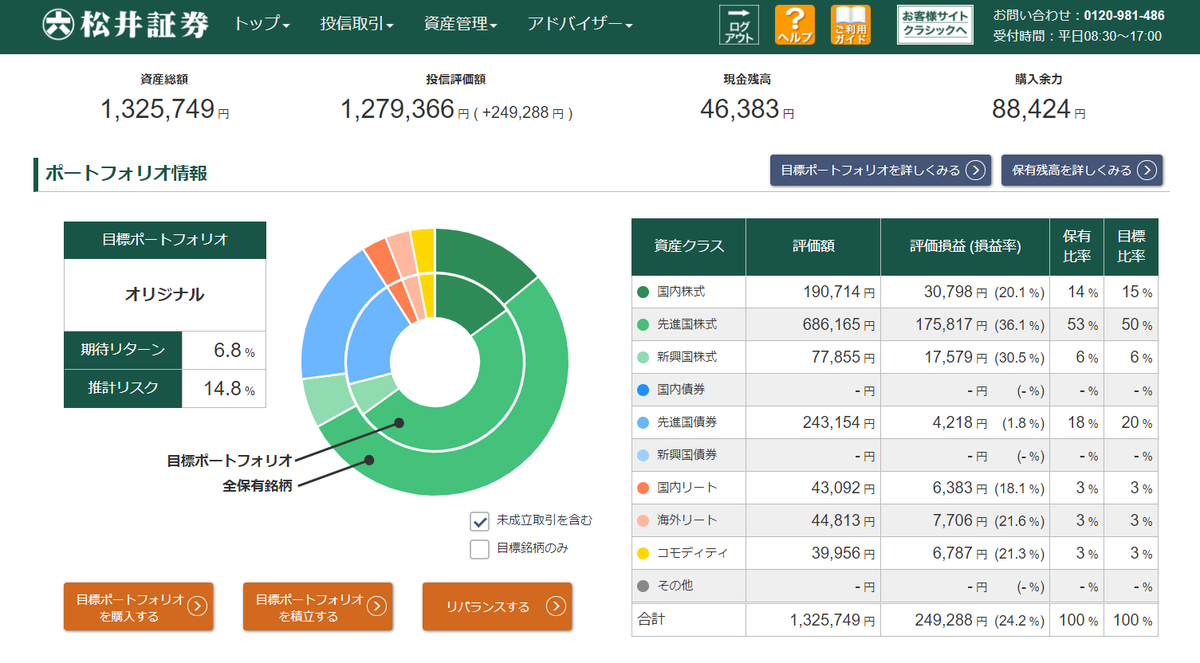This screenshot has width=1200, height=663.
Task: Click the 新興国債券 row label
Action: coord(686,455)
